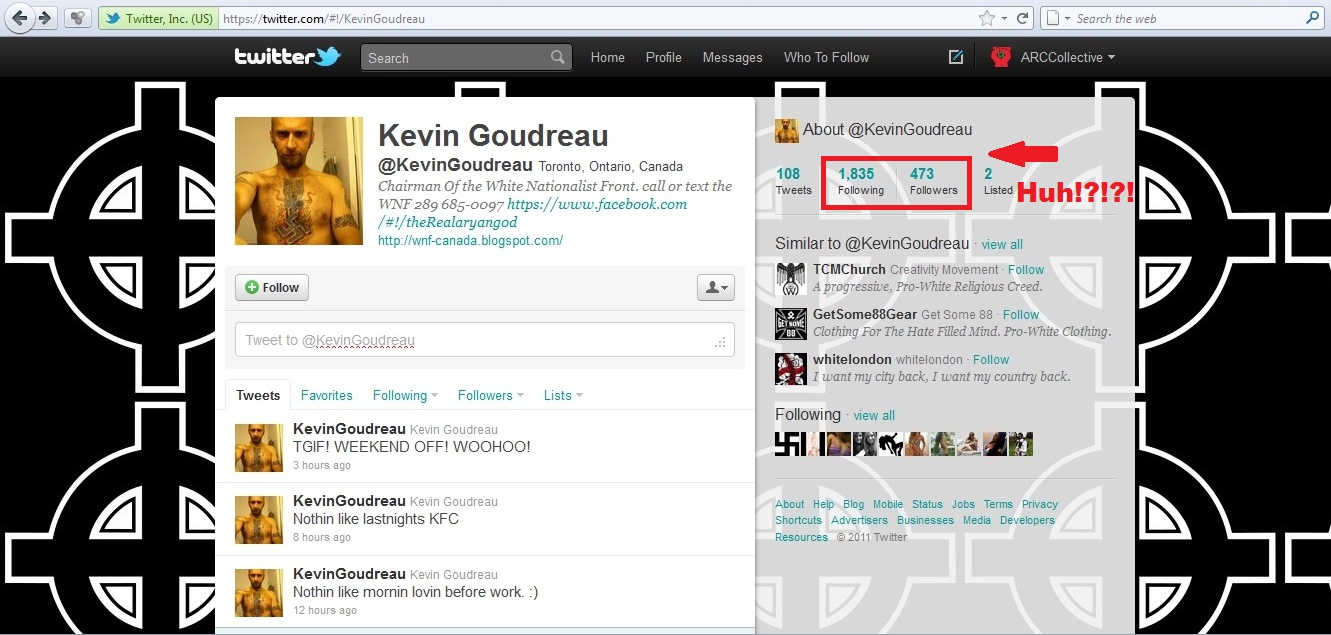
Task: Open Profile in Twitter navigation
Action: pos(663,57)
